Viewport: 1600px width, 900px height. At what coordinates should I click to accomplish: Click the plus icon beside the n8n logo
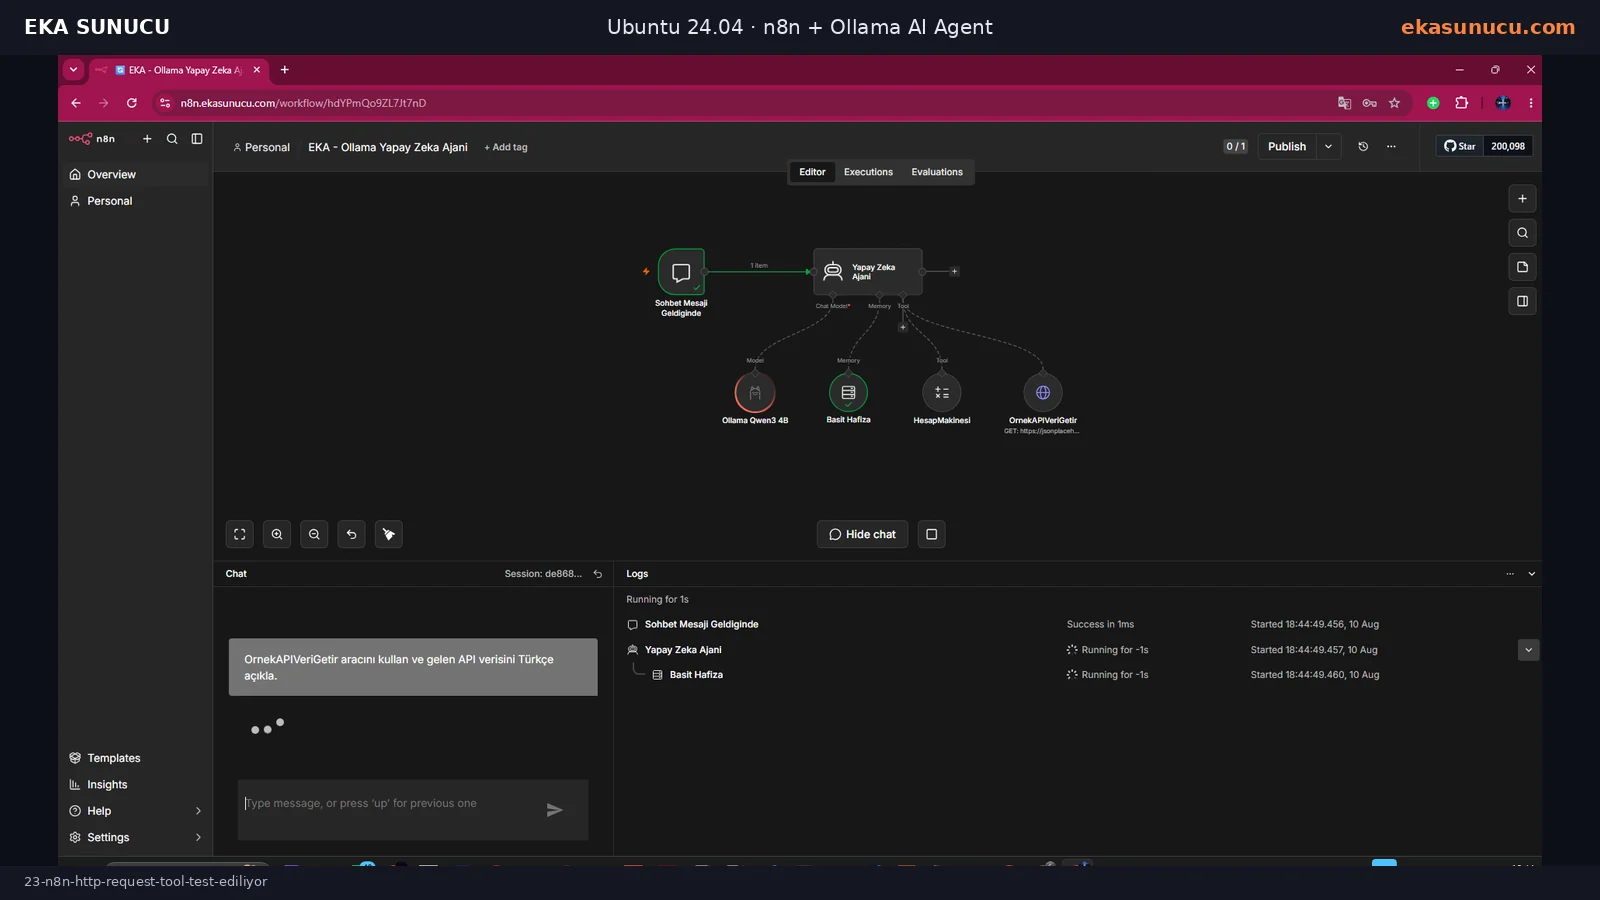point(147,139)
